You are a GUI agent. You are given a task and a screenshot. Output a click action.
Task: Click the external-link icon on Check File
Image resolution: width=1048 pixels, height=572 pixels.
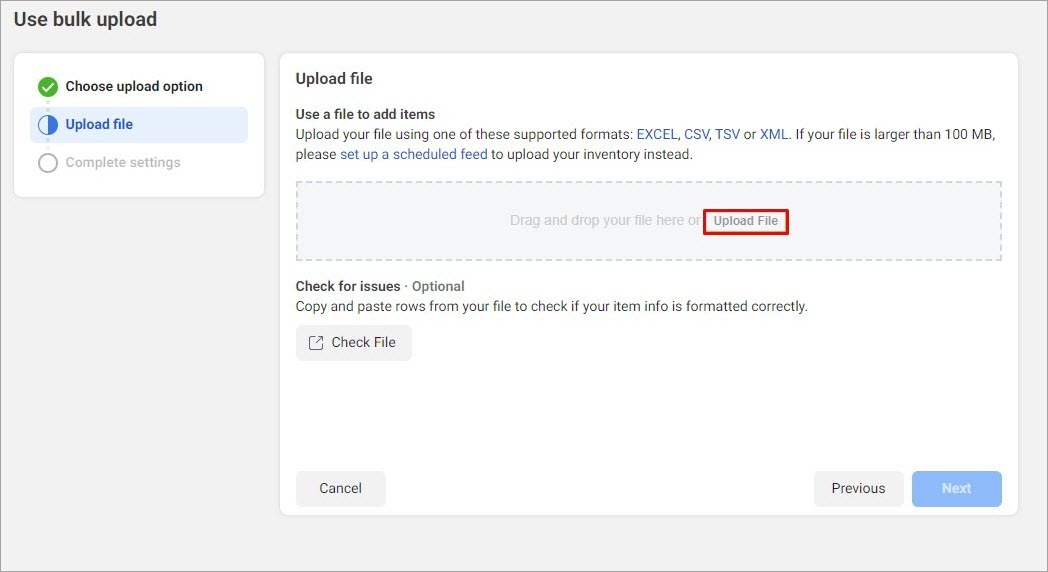pos(315,343)
